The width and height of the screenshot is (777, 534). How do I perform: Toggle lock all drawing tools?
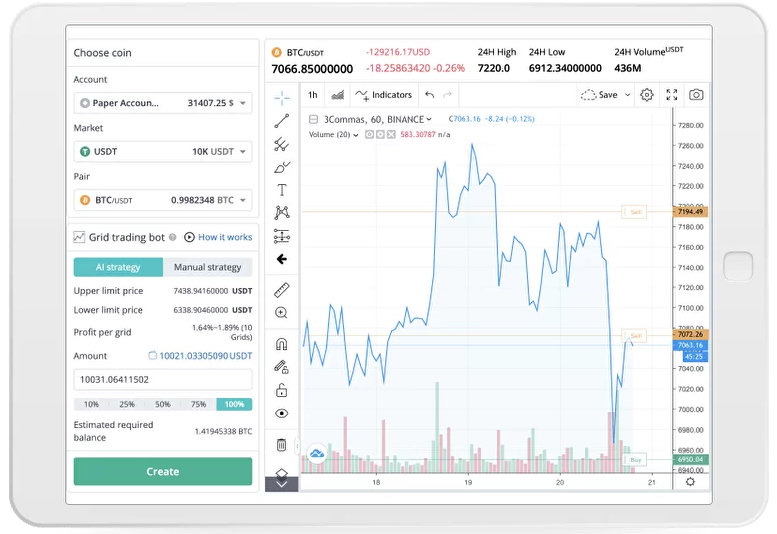tap(282, 390)
